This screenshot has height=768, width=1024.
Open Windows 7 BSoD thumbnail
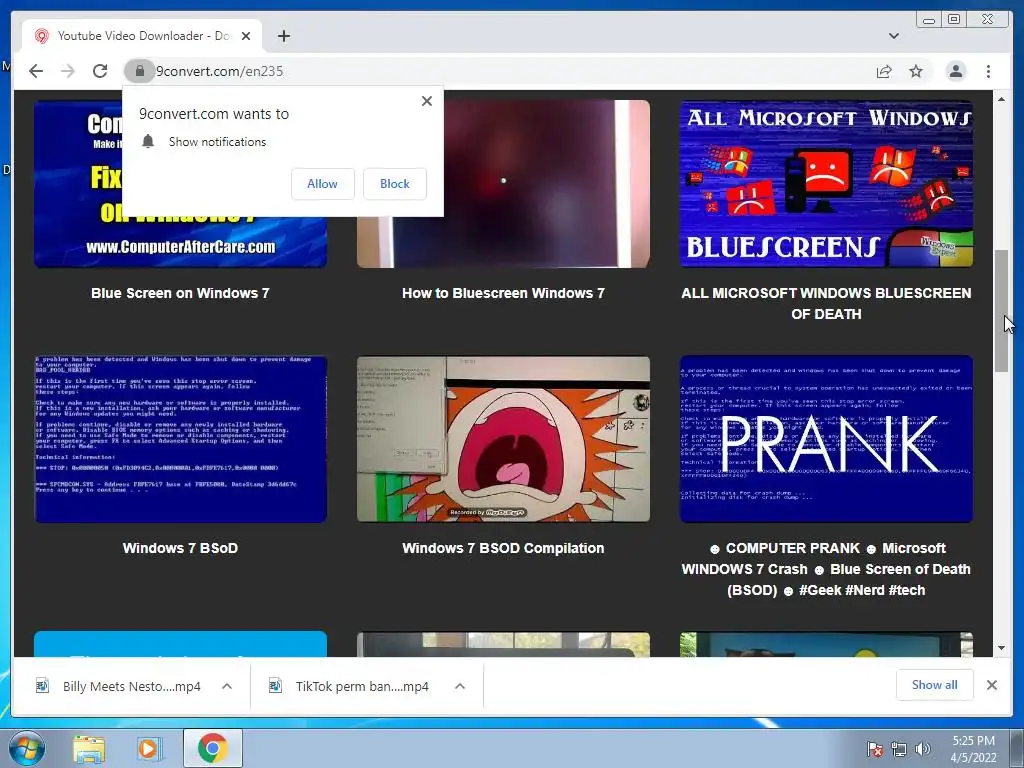[180, 439]
